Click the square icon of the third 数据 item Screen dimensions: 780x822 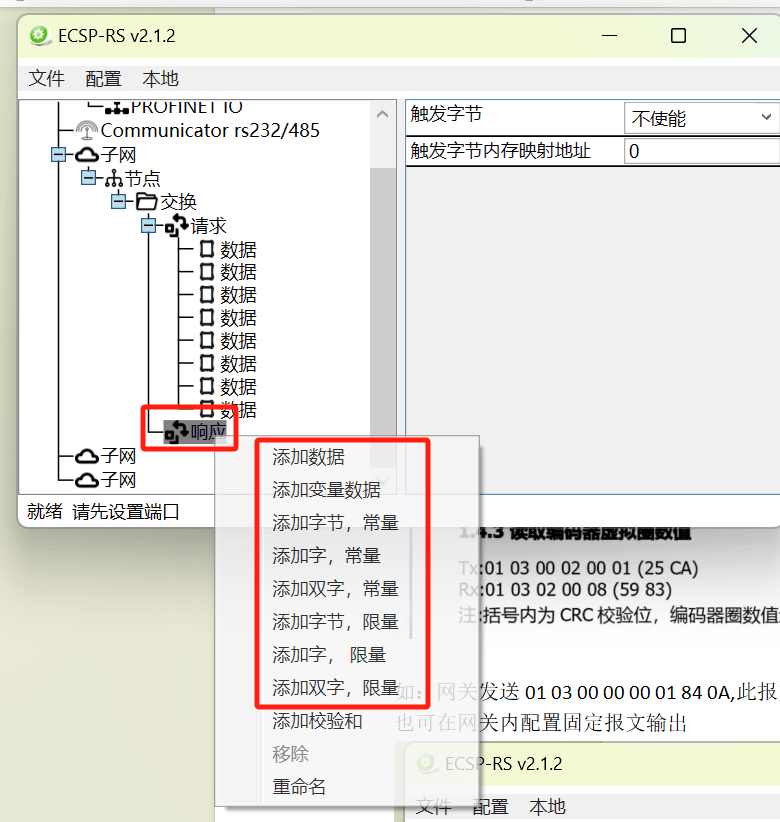click(207, 295)
